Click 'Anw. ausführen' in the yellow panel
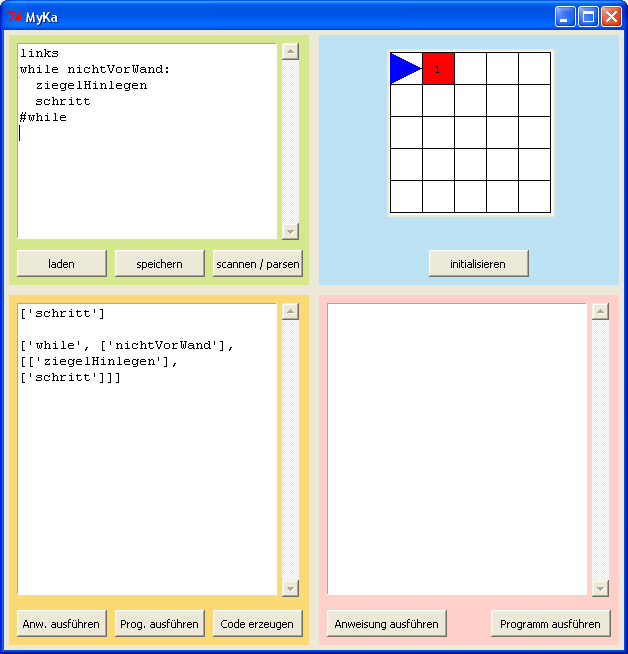 point(61,624)
